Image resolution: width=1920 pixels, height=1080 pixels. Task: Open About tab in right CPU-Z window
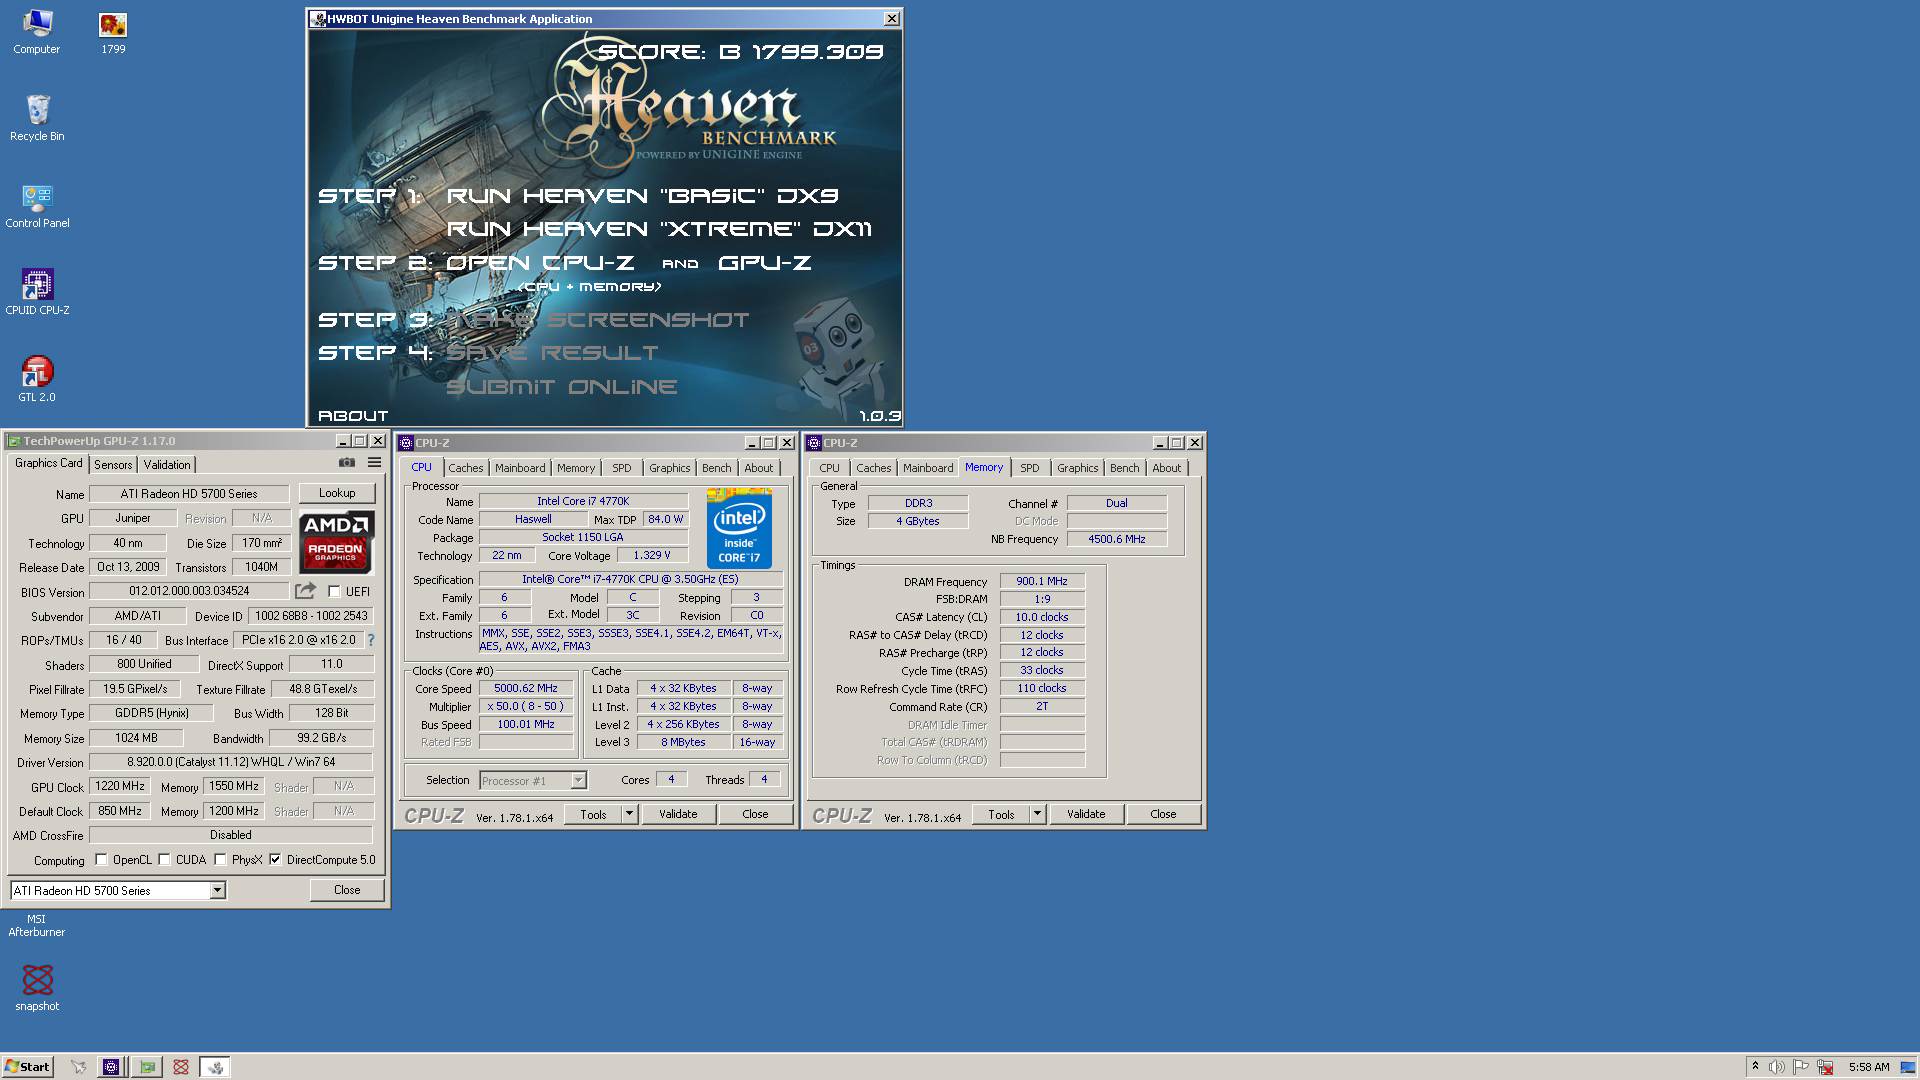pos(1167,468)
